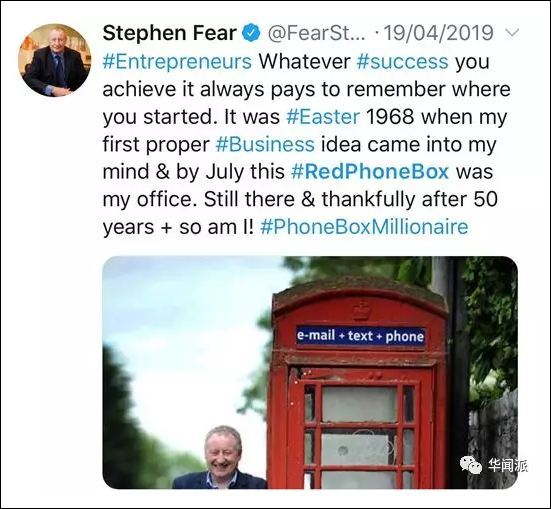Image resolution: width=551 pixels, height=509 pixels.
Task: Click the e-mail + text + phone sign
Action: 361,336
